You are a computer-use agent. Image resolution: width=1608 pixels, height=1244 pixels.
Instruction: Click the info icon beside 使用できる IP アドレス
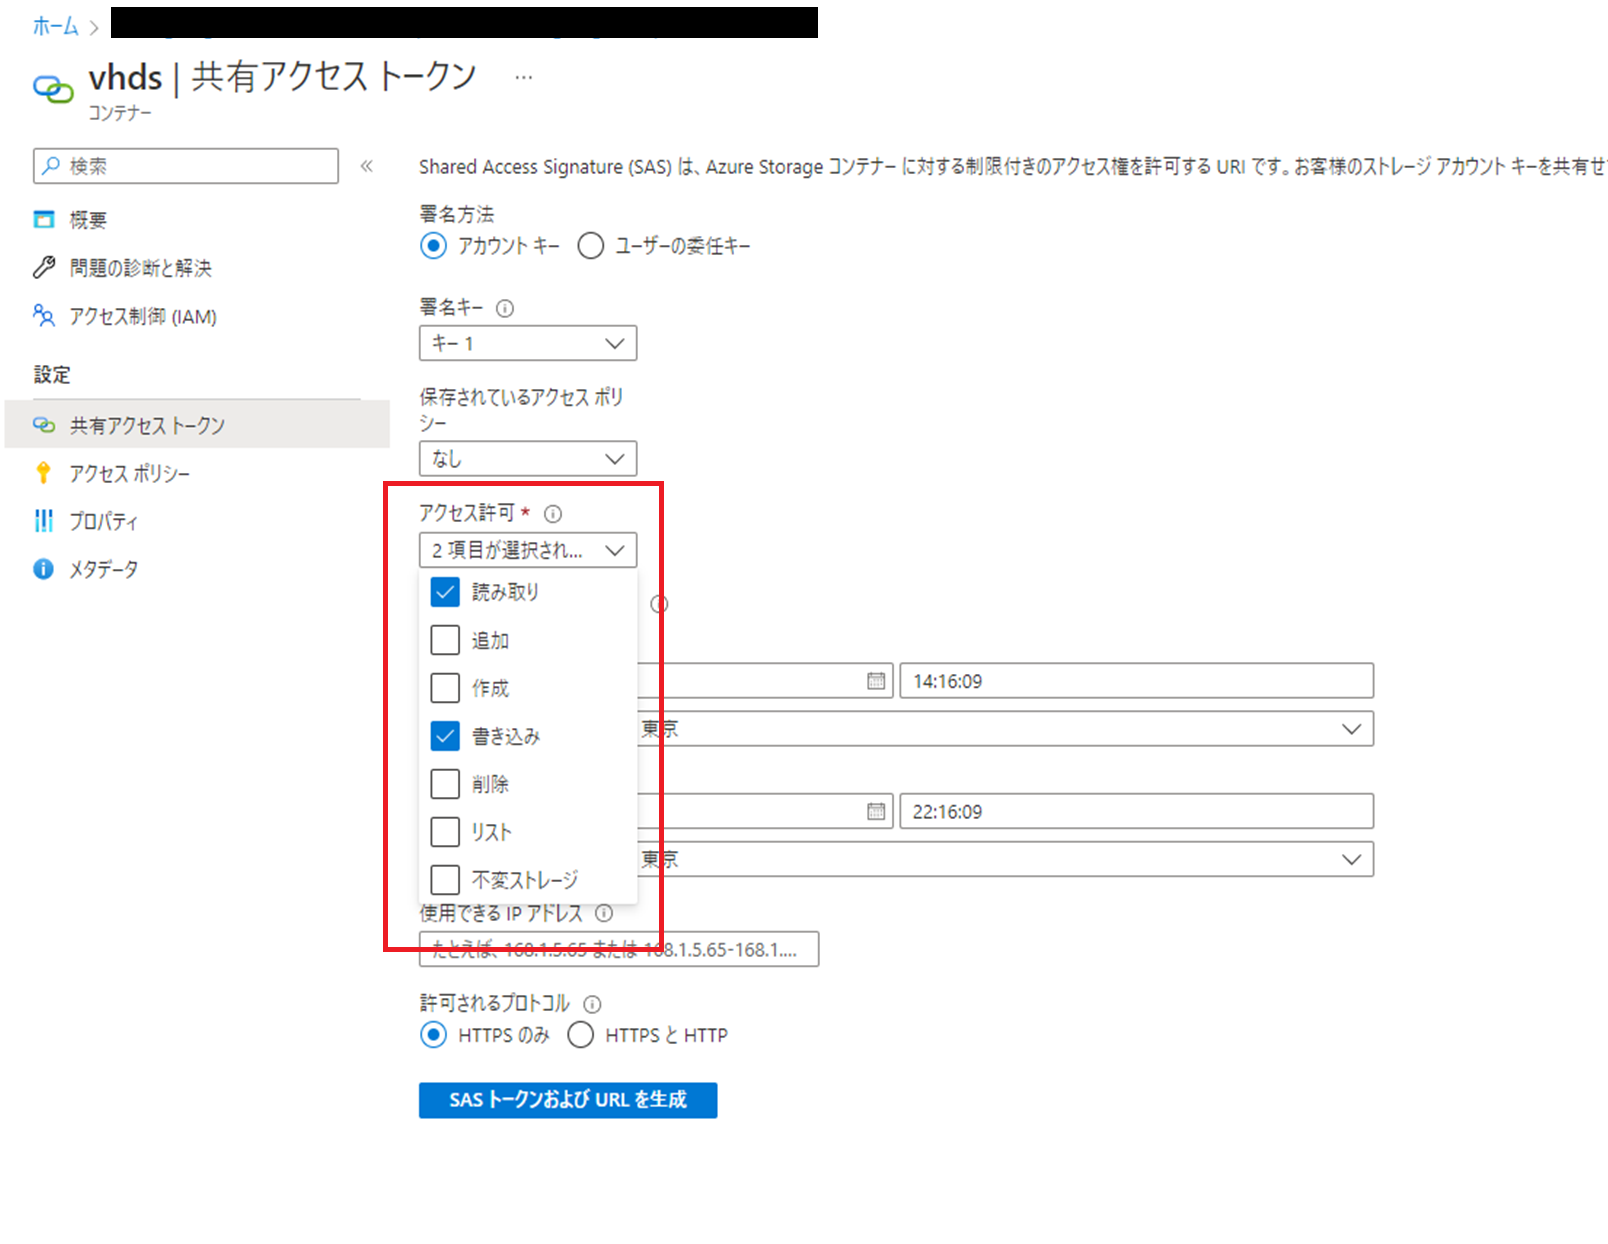[604, 913]
